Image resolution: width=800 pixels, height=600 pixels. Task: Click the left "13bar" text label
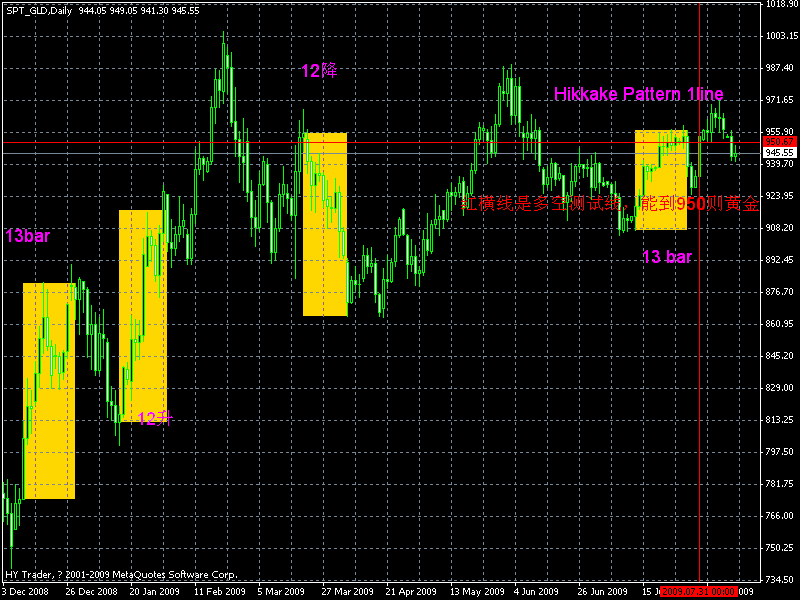click(x=26, y=234)
